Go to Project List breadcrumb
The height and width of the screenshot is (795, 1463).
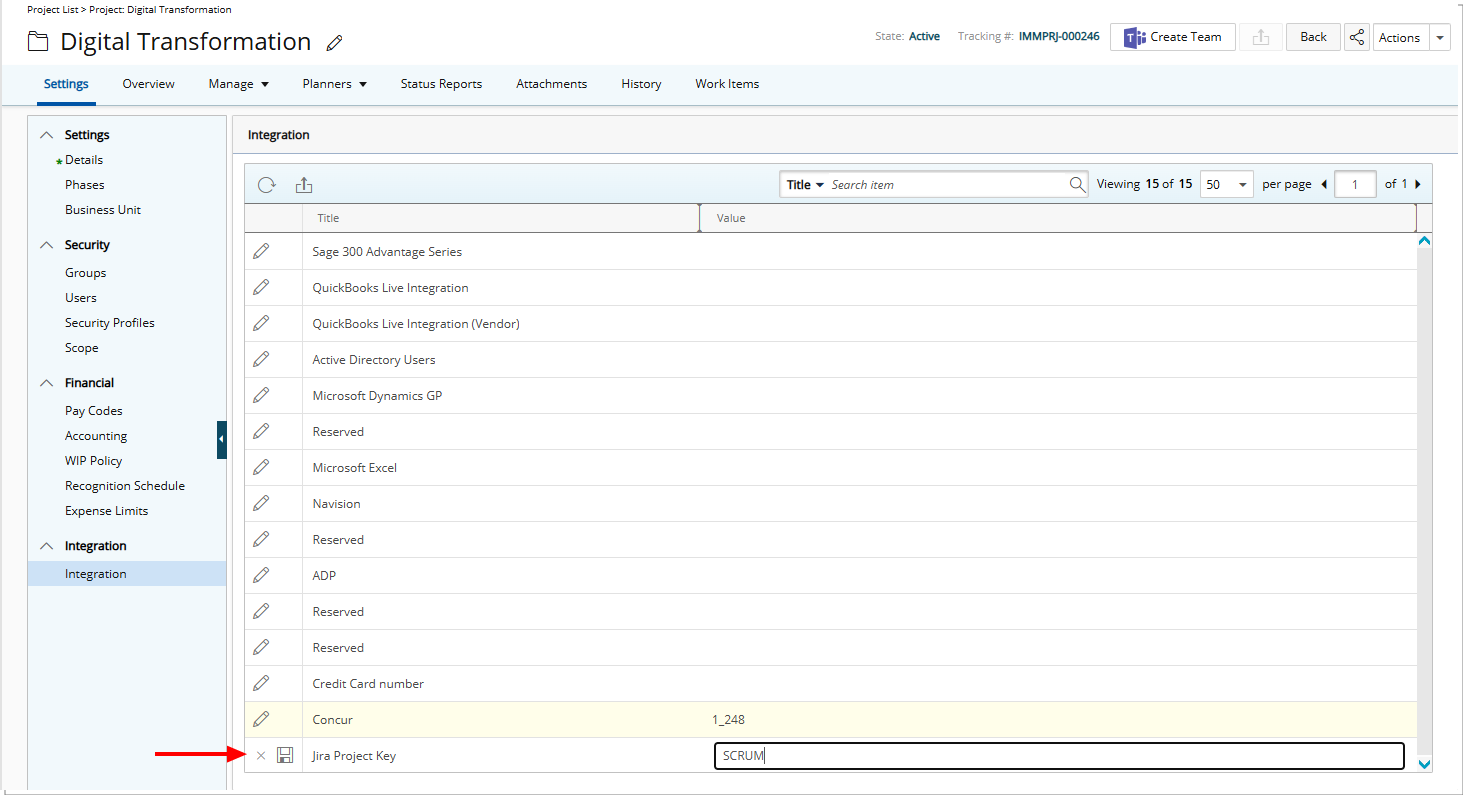(52, 9)
